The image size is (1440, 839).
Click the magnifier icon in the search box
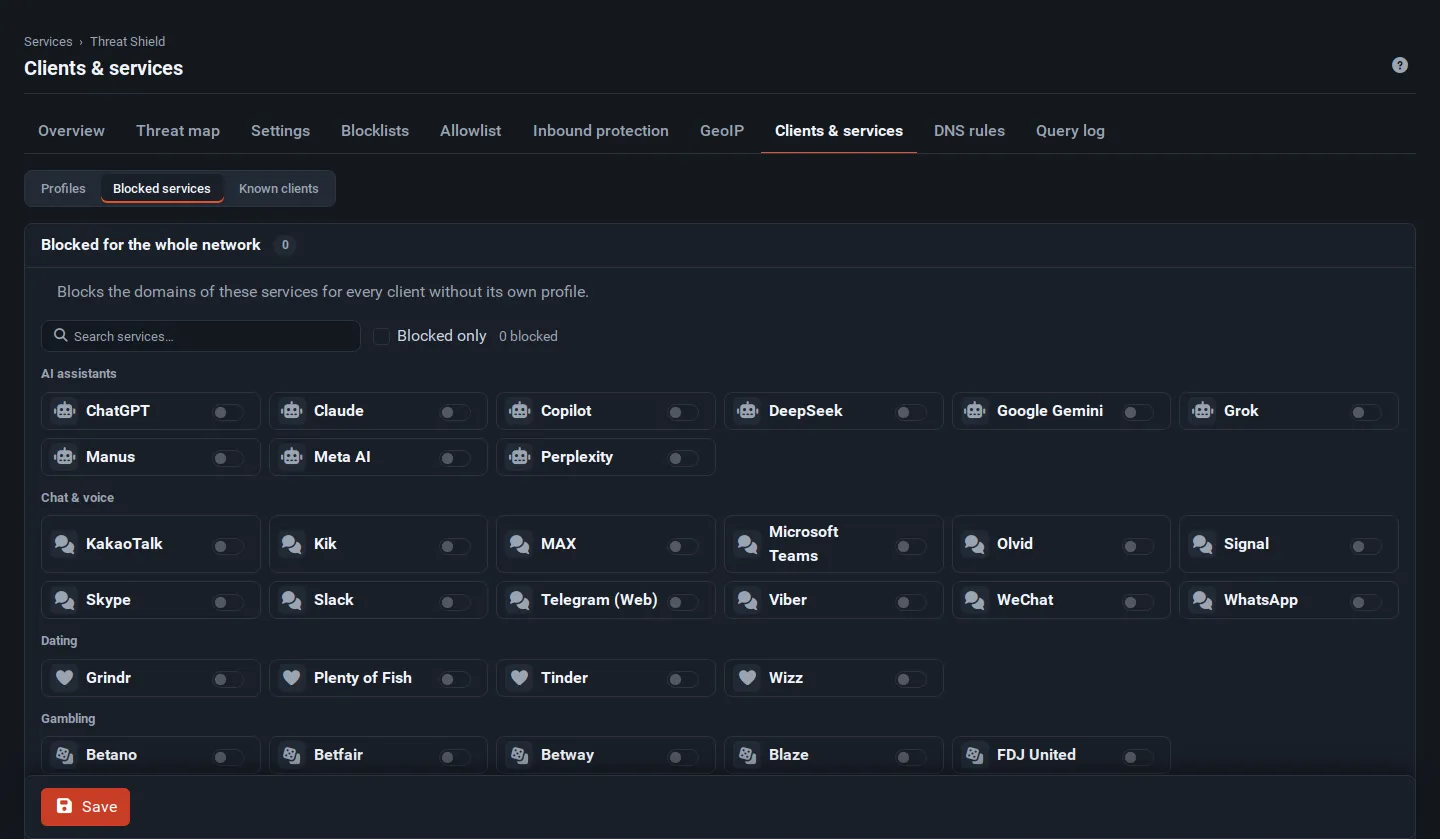[x=61, y=336]
